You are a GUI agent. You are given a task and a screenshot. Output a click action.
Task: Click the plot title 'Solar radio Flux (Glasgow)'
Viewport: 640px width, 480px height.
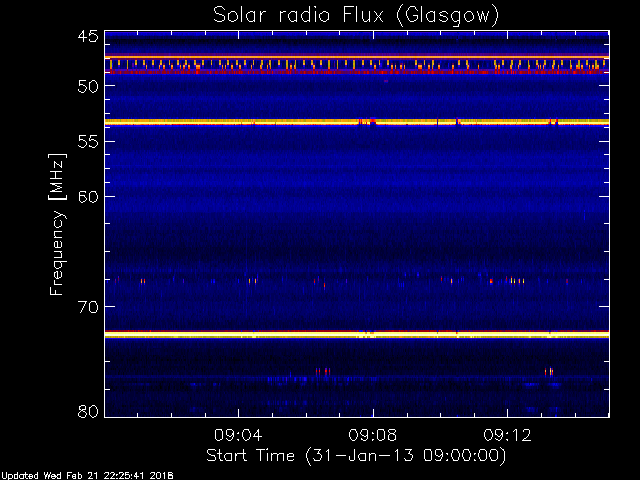[x=356, y=16]
